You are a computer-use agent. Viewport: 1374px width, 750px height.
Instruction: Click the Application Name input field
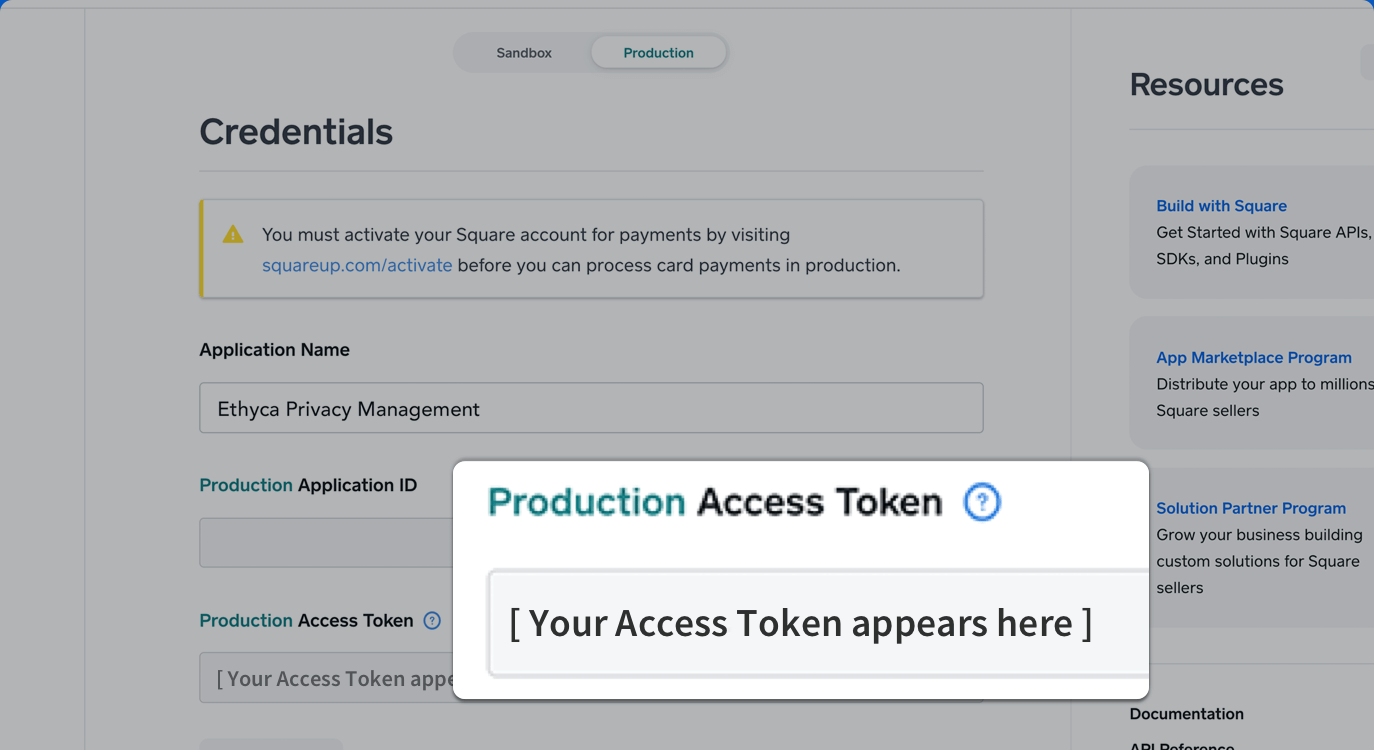click(x=591, y=408)
